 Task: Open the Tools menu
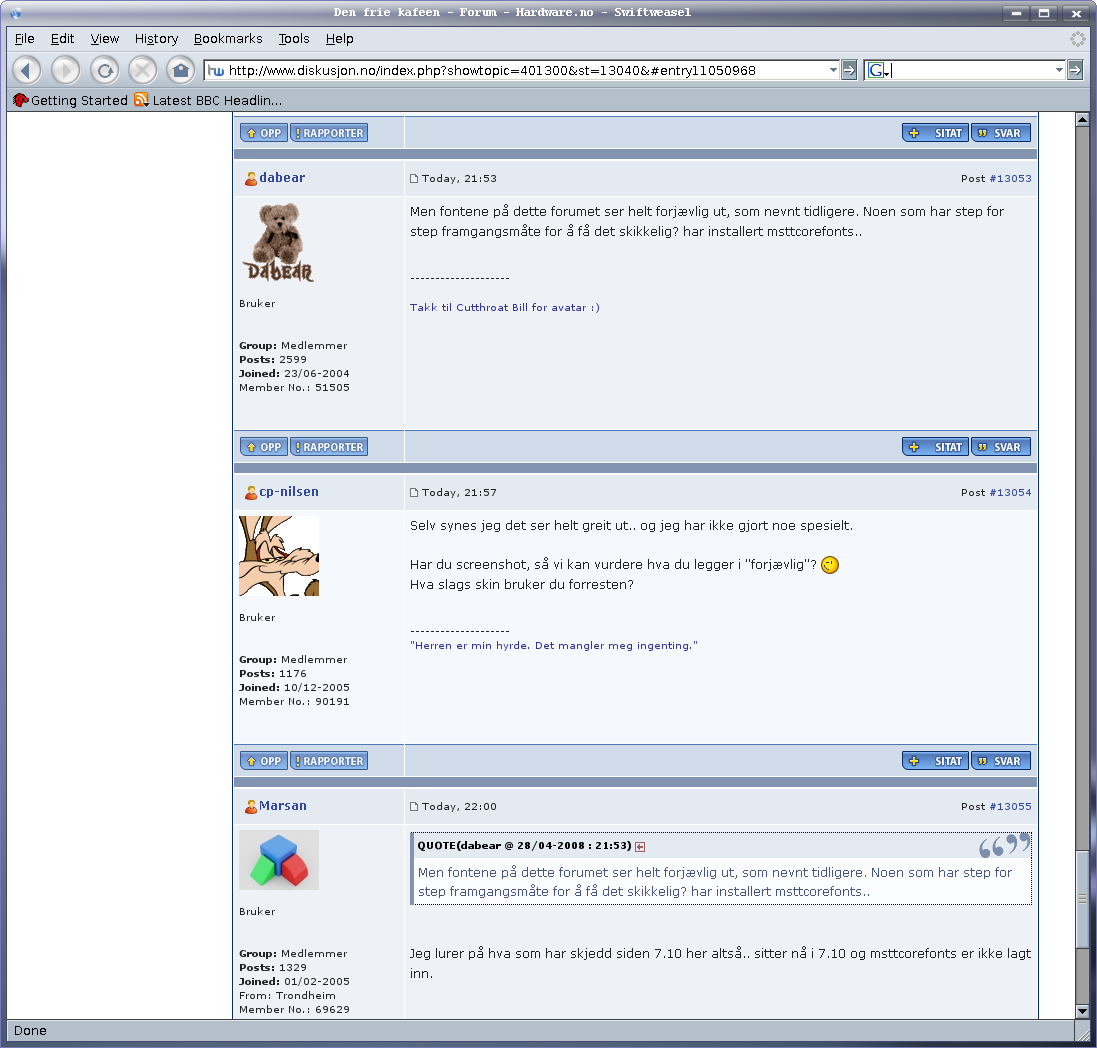(x=294, y=38)
